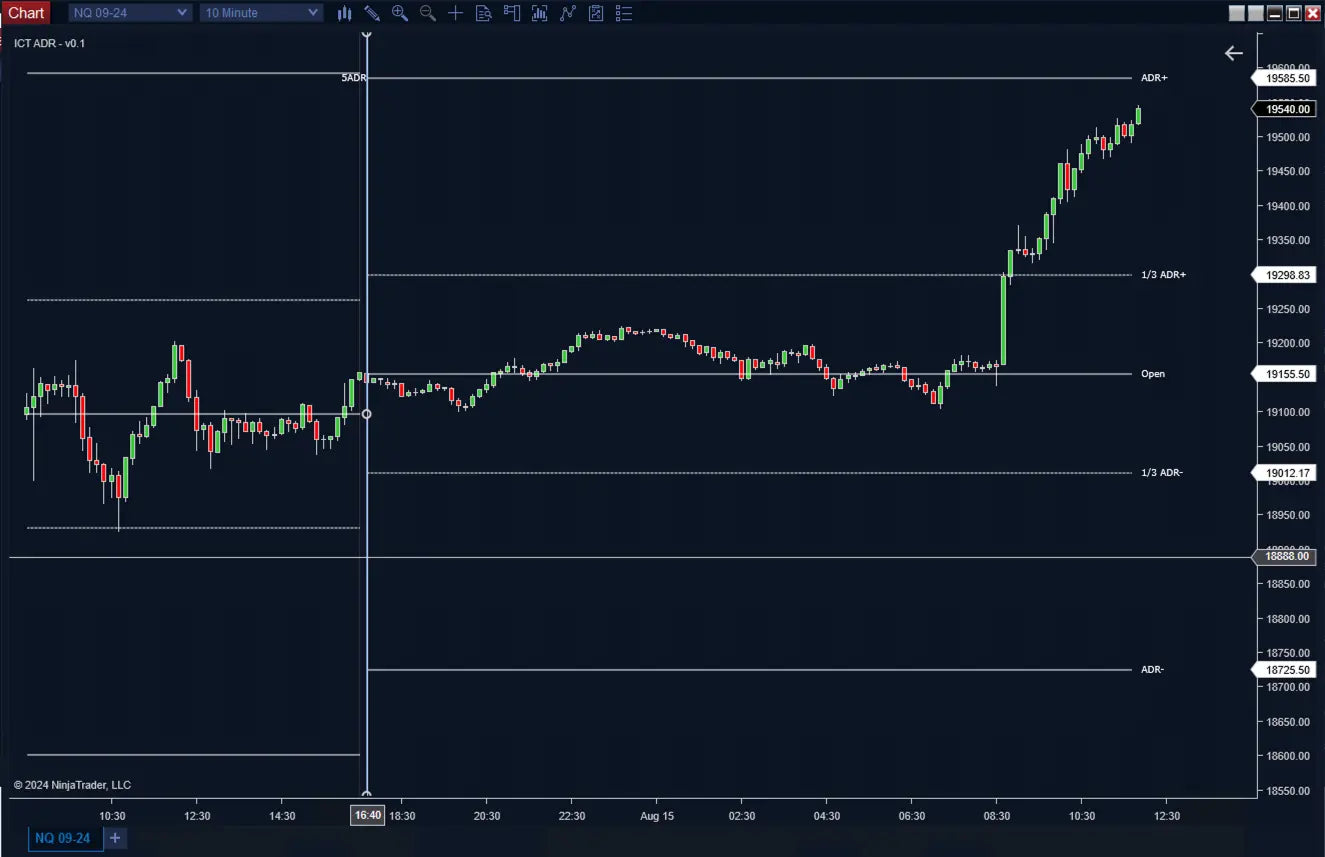
Task: Select the drawing tools pencil icon
Action: pyautogui.click(x=372, y=13)
